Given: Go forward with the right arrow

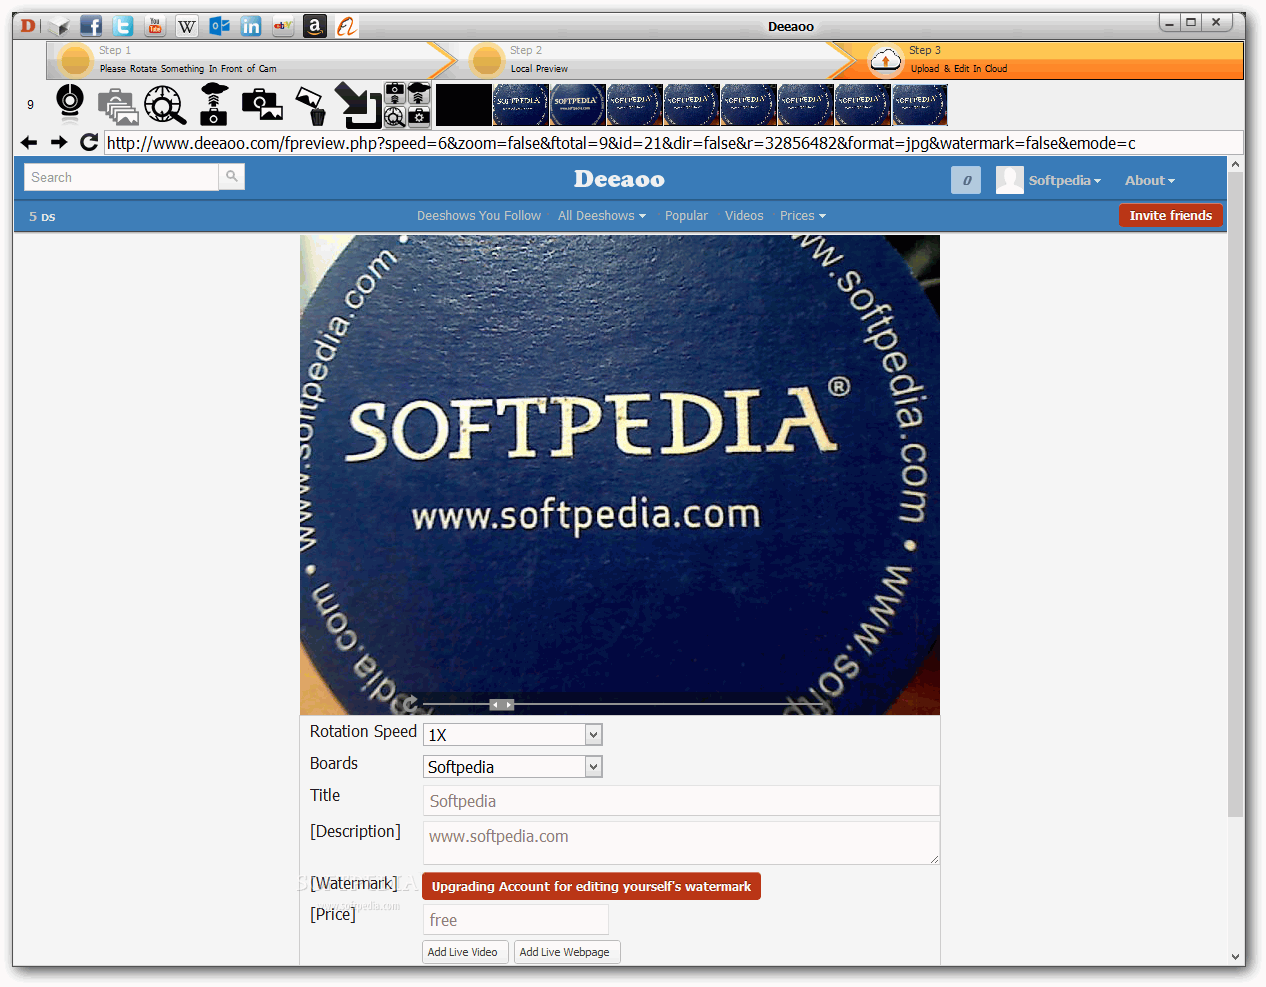Looking at the screenshot, I should (59, 142).
